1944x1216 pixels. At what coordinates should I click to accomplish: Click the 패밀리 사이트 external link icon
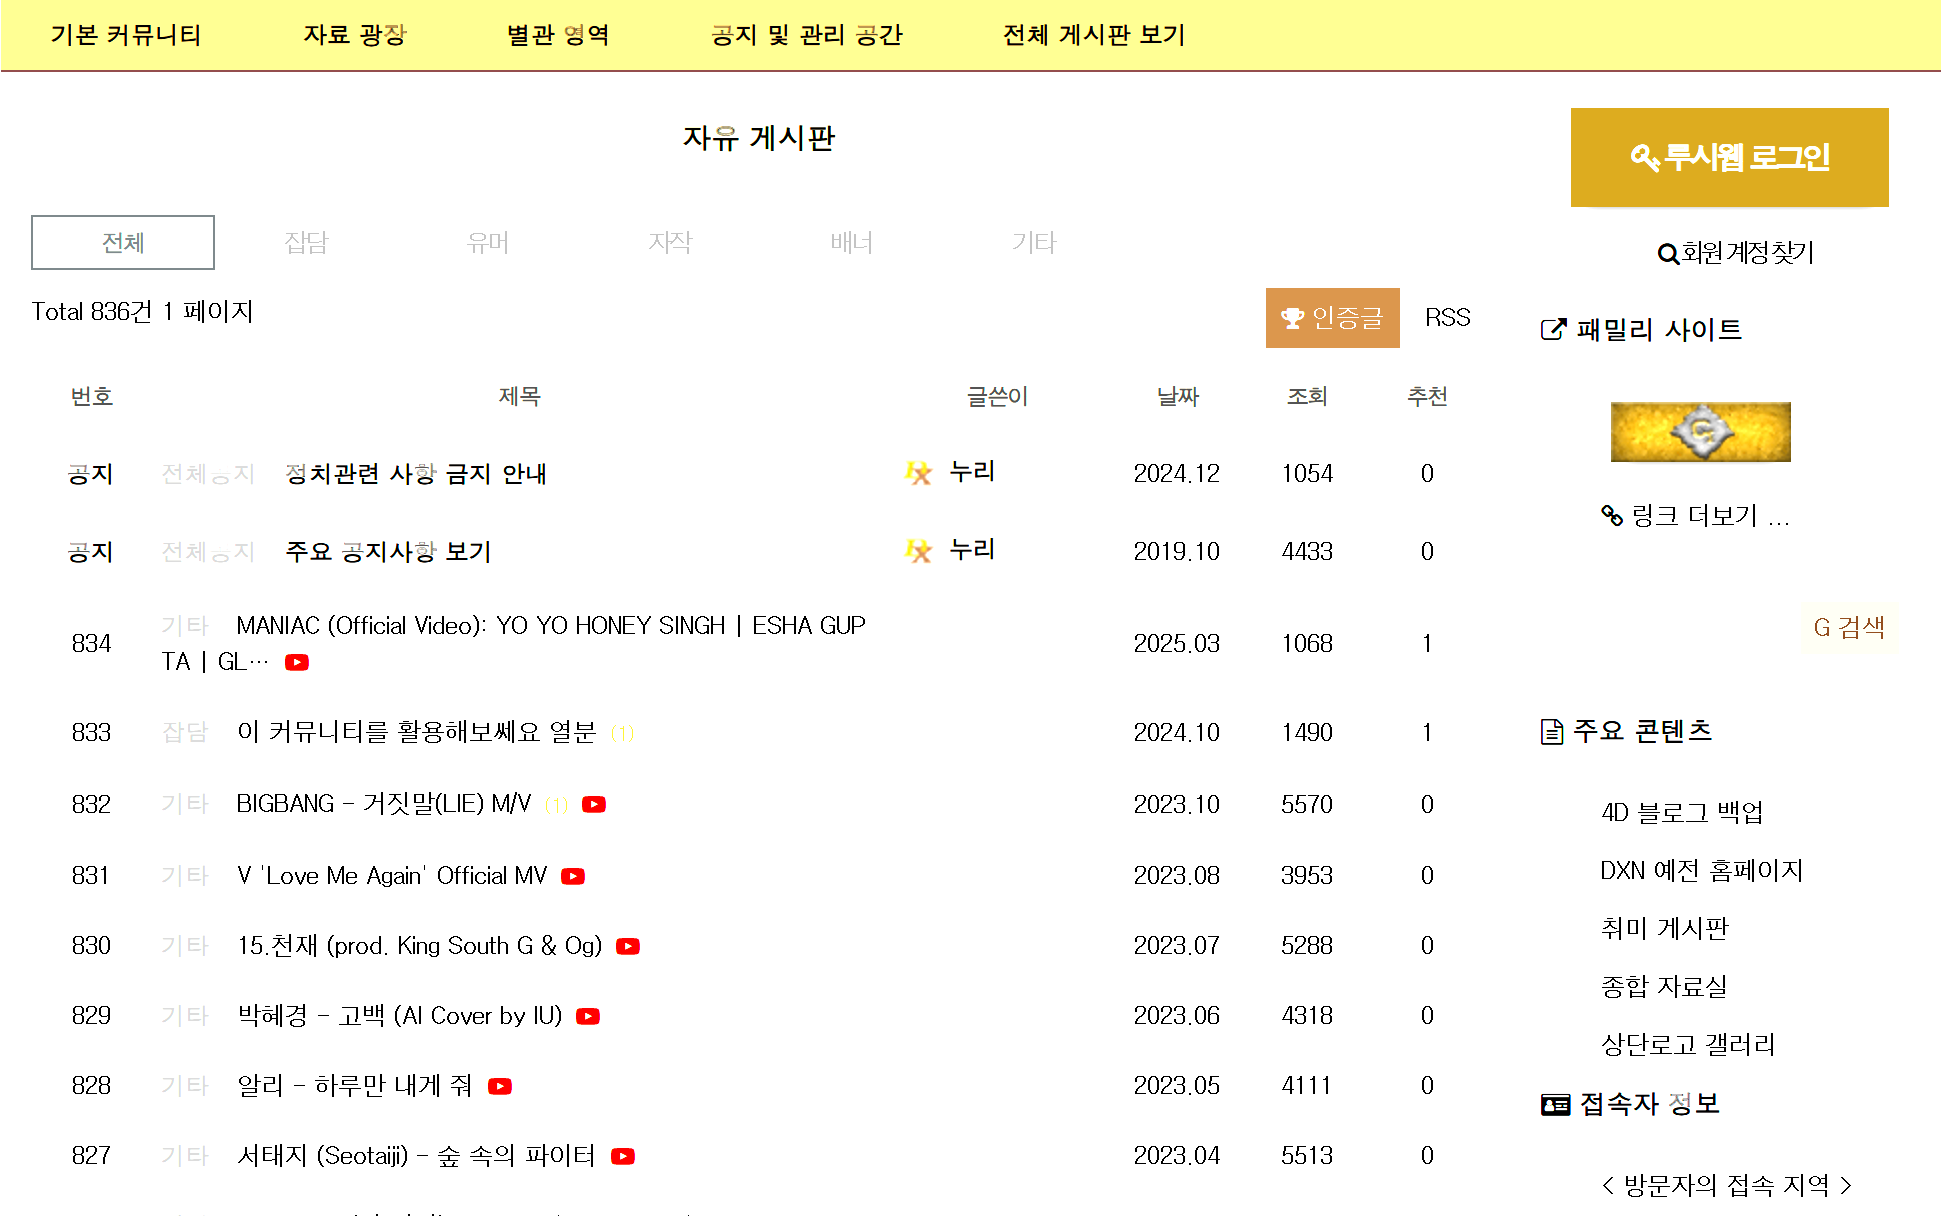(1553, 329)
